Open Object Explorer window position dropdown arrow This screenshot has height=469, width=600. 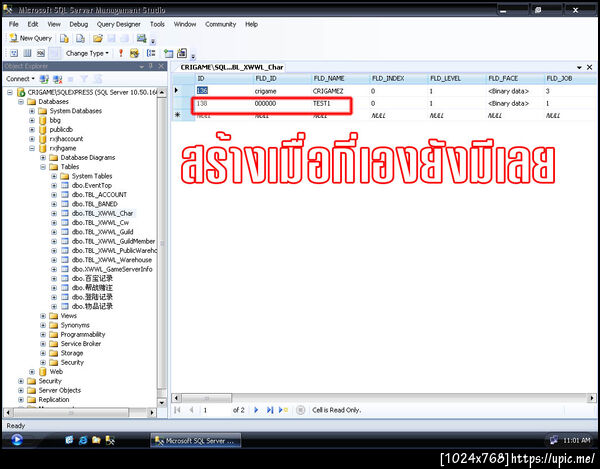[x=142, y=67]
